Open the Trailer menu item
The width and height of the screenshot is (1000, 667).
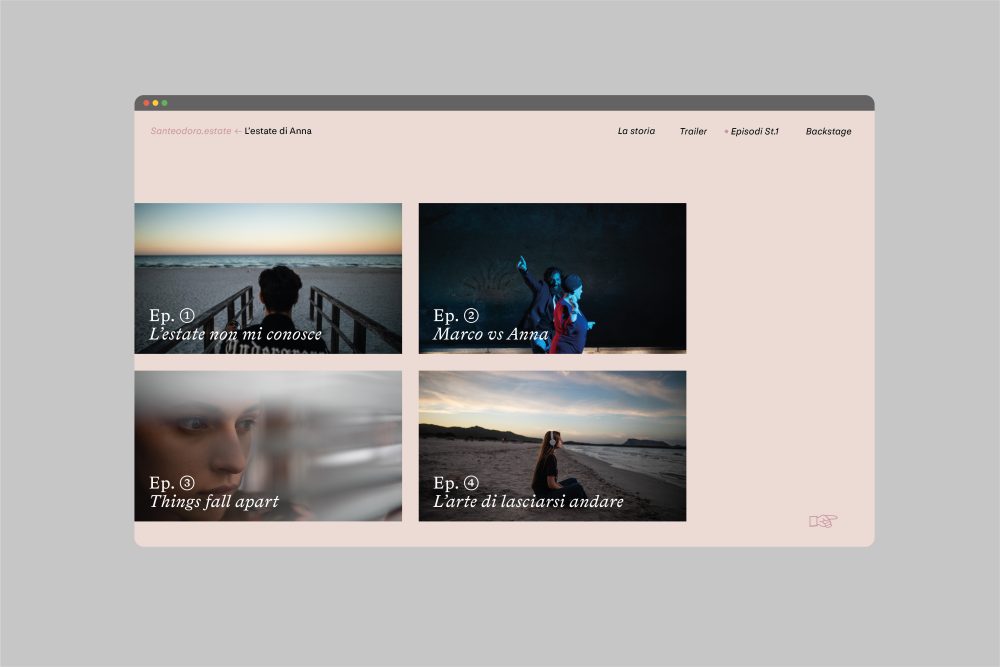[693, 131]
